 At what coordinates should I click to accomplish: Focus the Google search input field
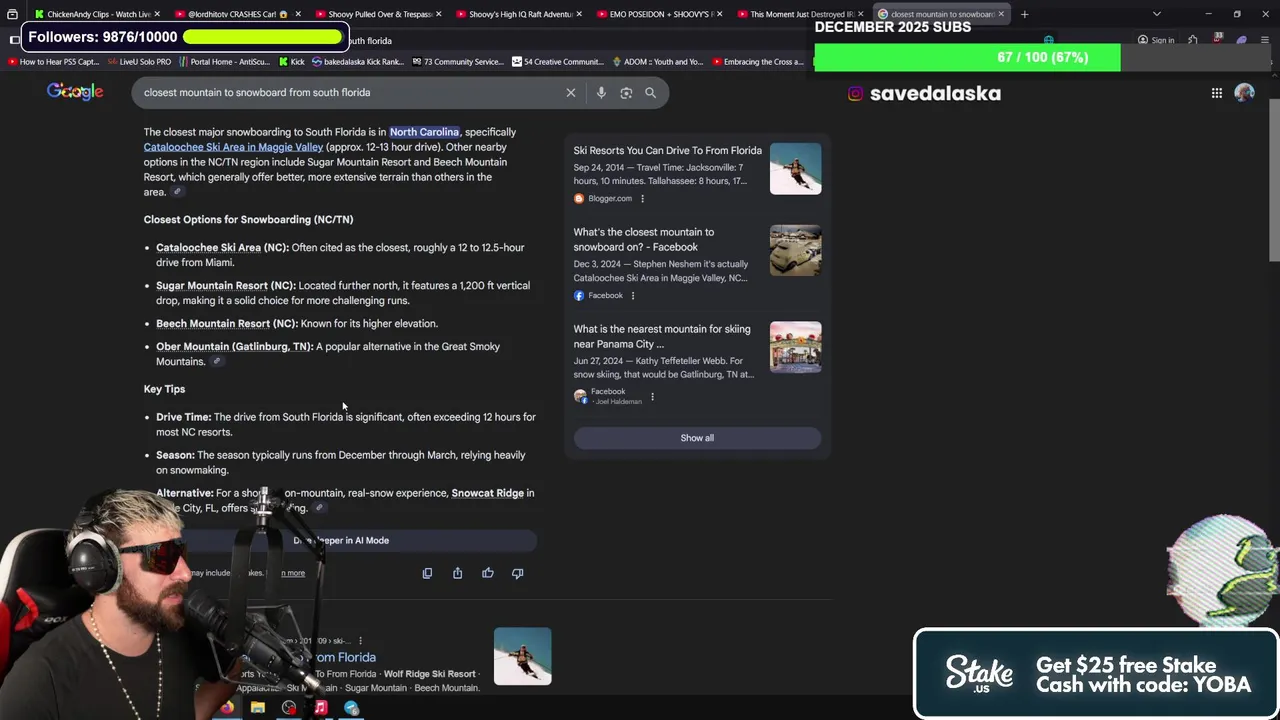point(350,93)
